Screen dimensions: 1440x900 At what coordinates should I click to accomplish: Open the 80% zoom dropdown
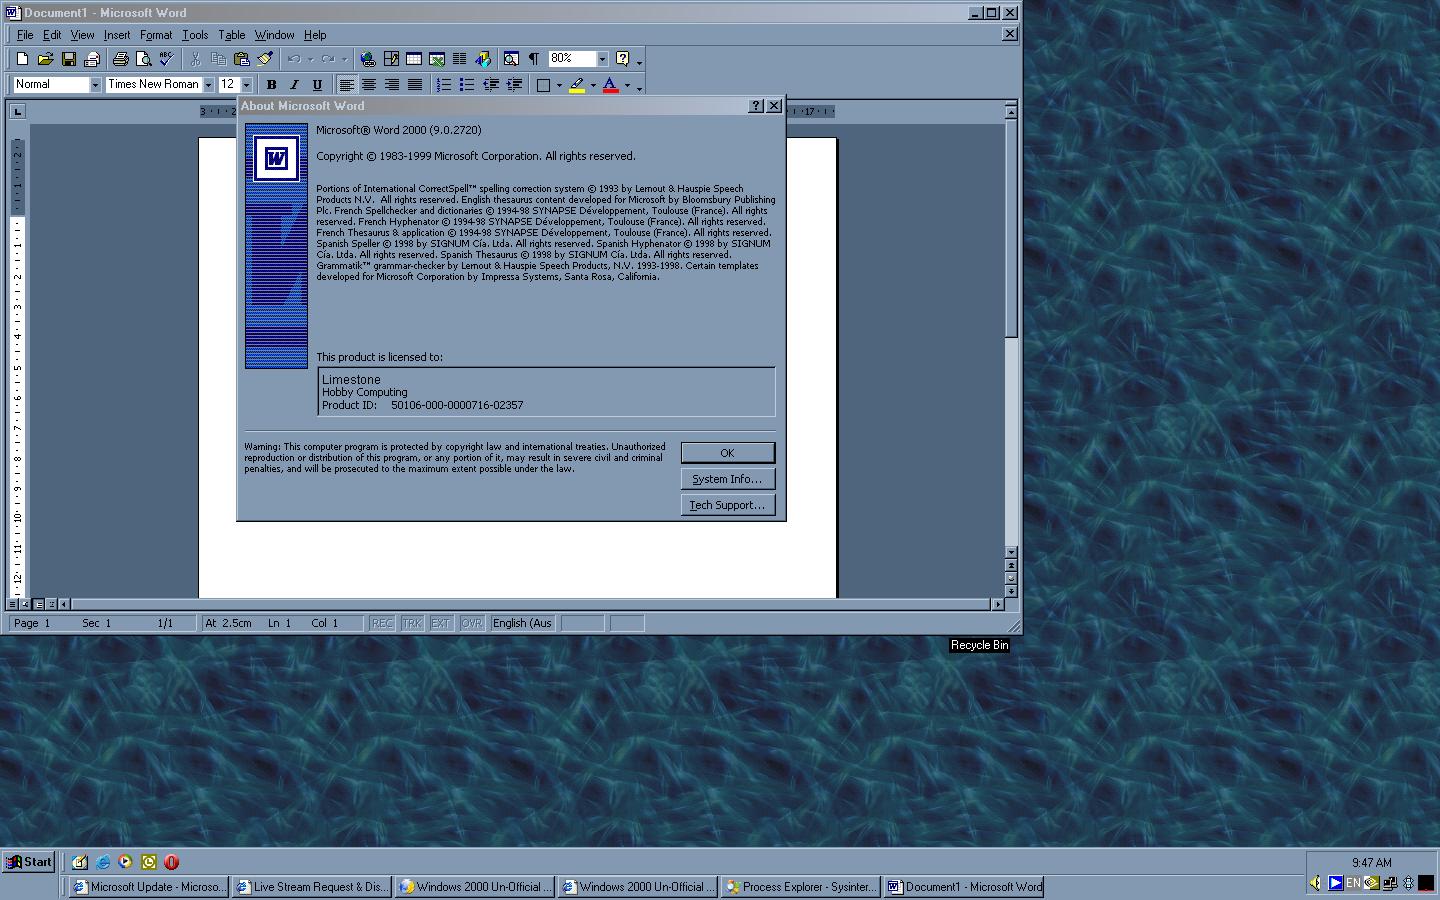click(602, 59)
